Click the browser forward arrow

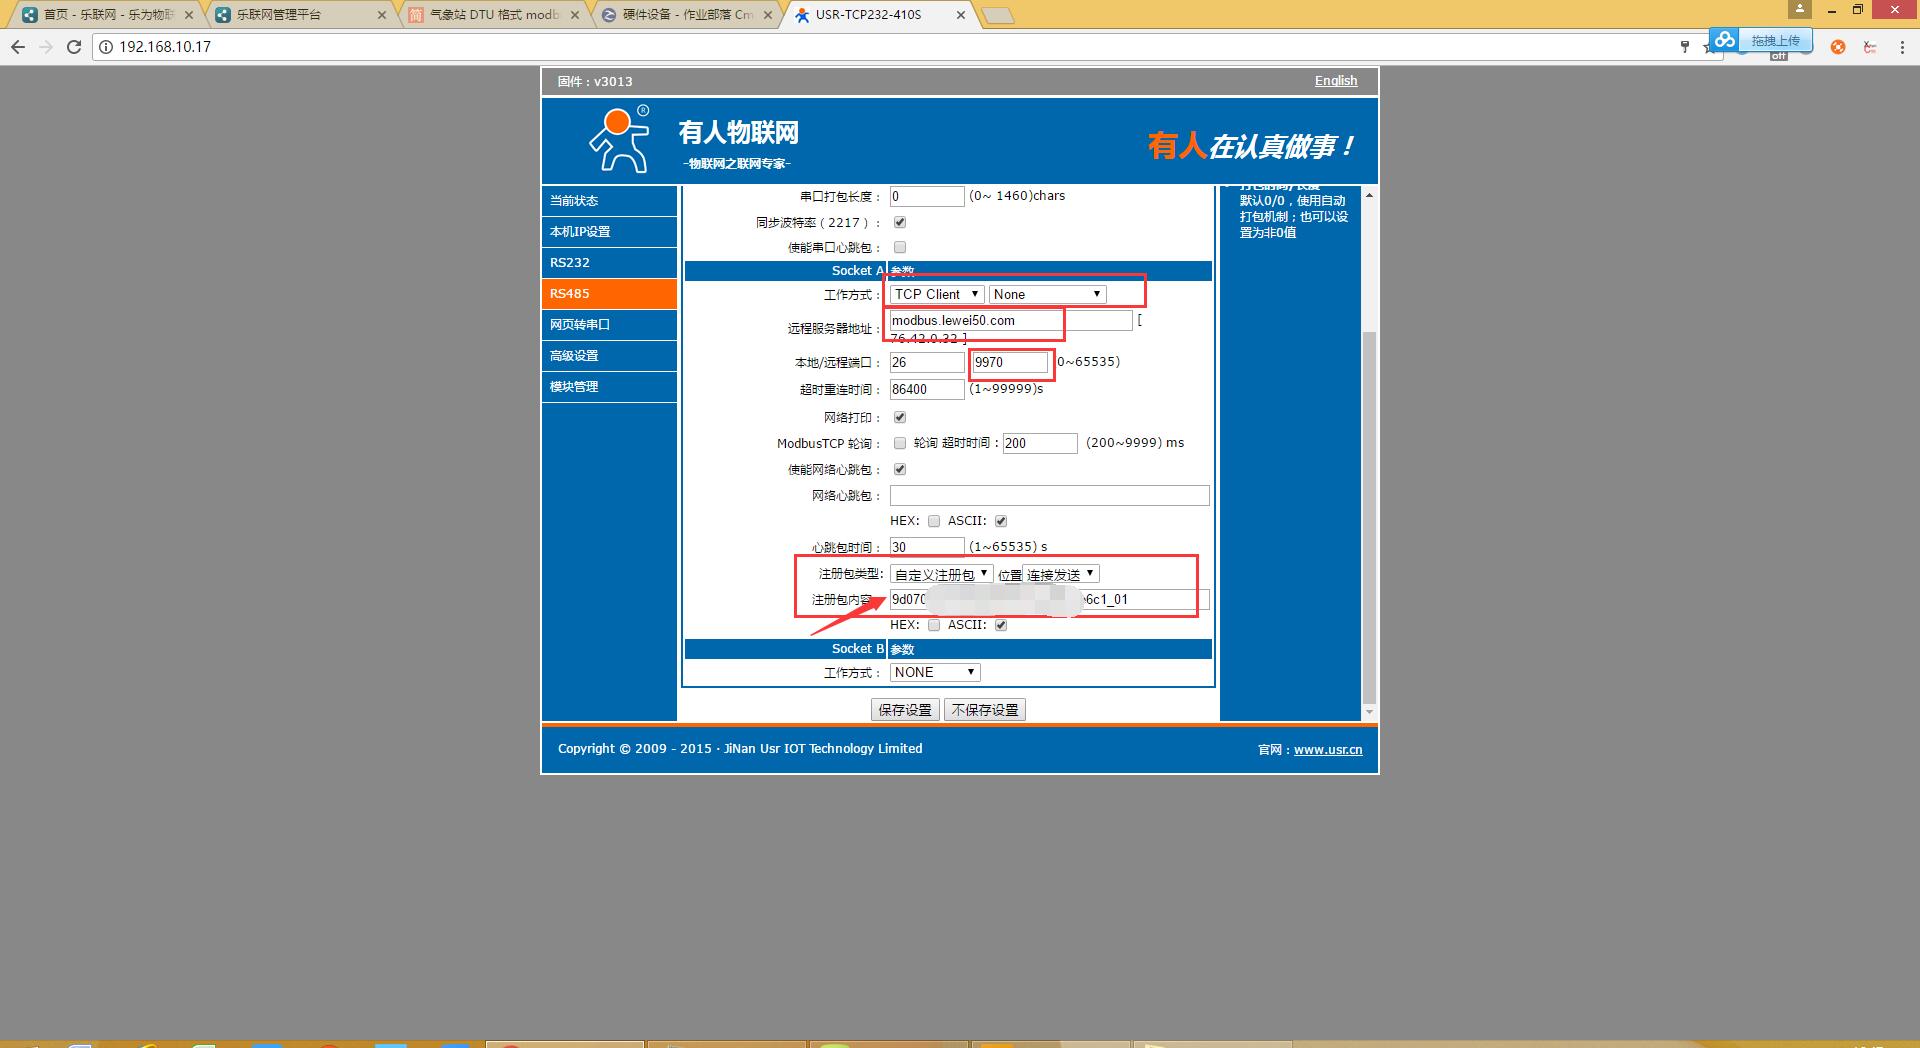point(45,47)
